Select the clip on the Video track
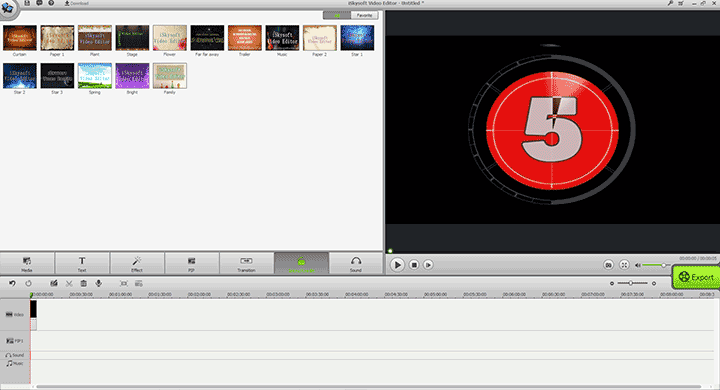The width and height of the screenshot is (720, 390). 34,315
